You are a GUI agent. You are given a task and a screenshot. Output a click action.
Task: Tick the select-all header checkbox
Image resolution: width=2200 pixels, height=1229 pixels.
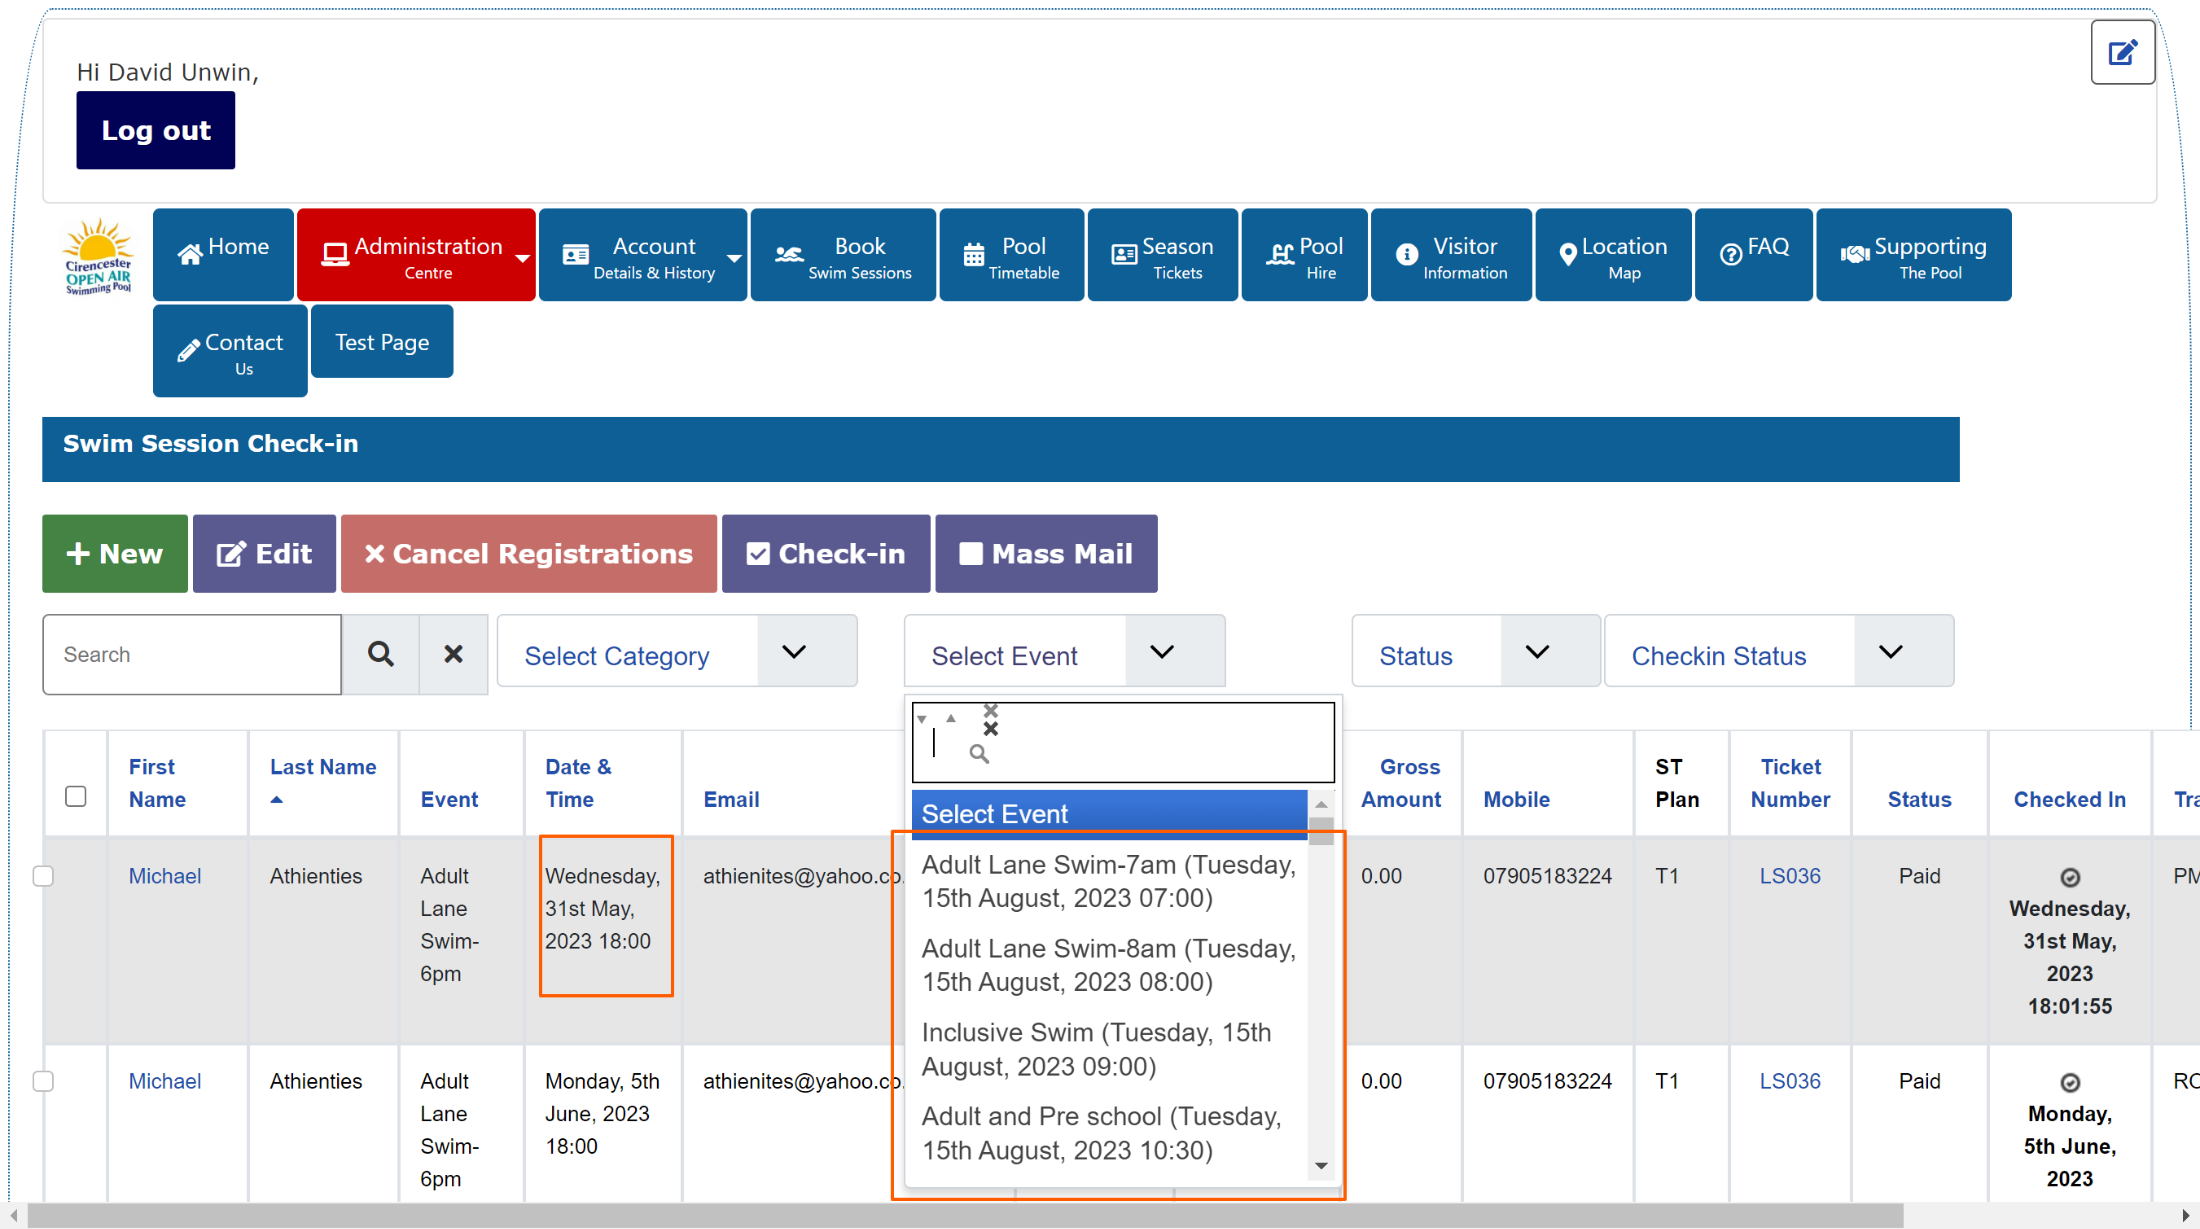tap(76, 796)
